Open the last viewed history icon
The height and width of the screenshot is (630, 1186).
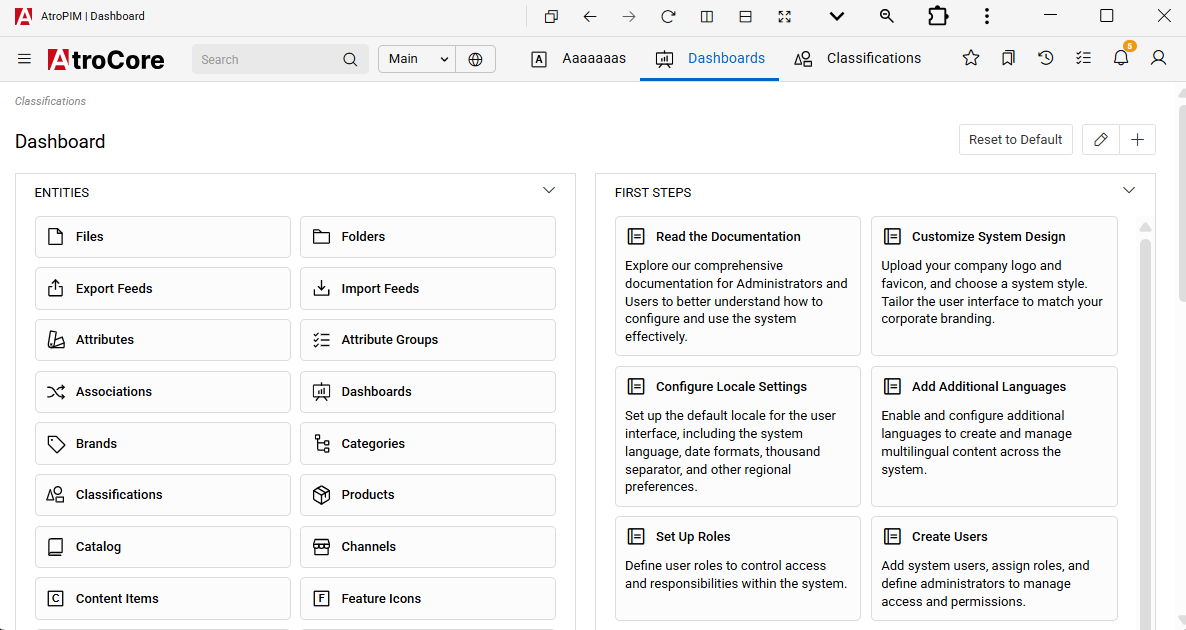pos(1045,58)
